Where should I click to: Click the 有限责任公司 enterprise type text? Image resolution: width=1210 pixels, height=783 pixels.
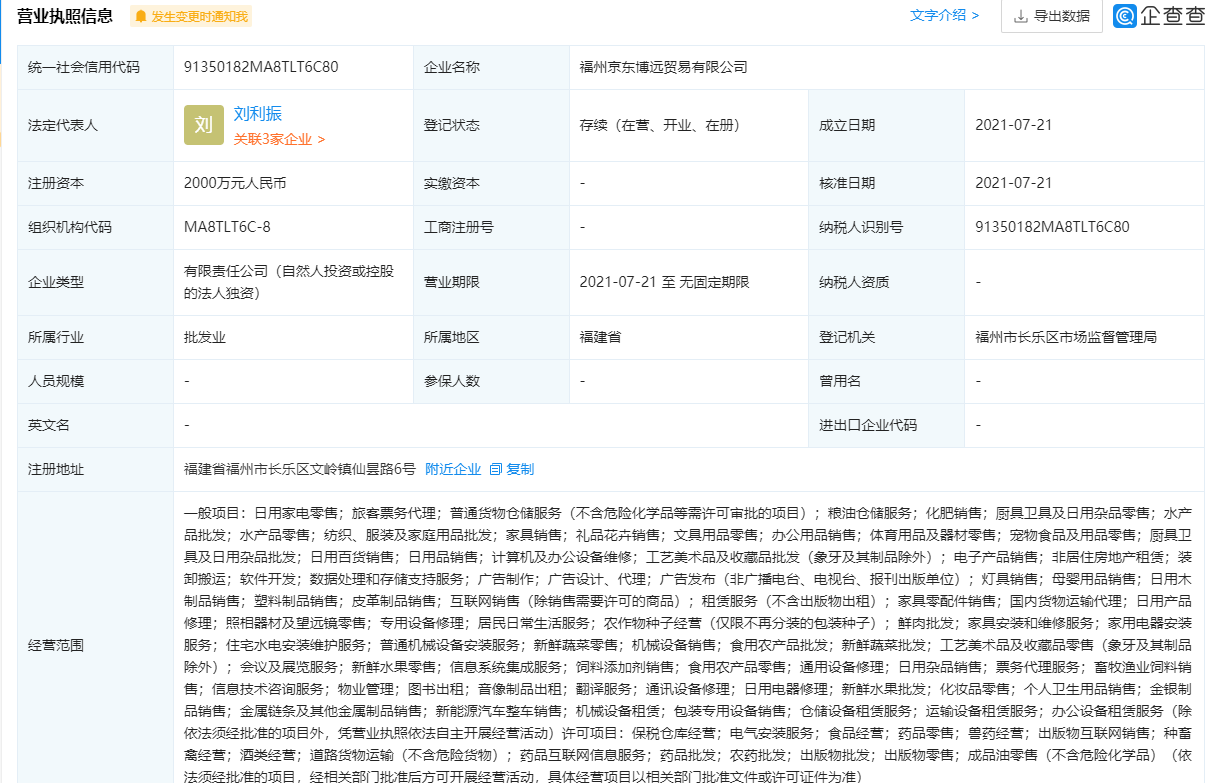point(290,282)
